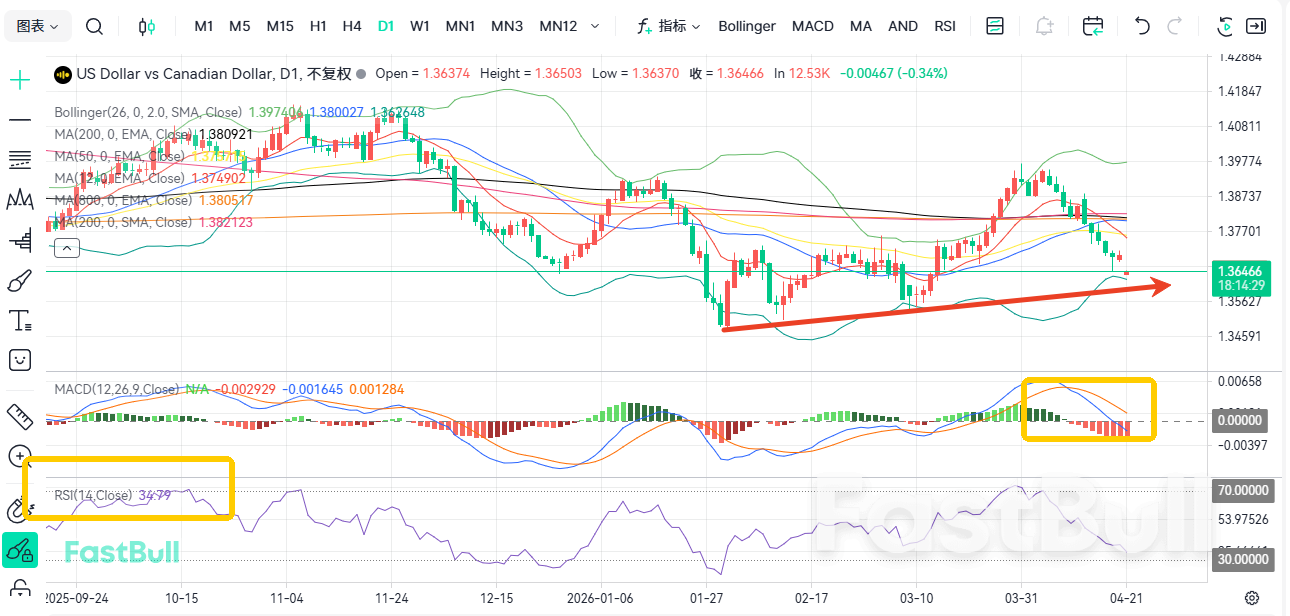
Task: Switch to the H4 timeframe
Action: [x=352, y=26]
